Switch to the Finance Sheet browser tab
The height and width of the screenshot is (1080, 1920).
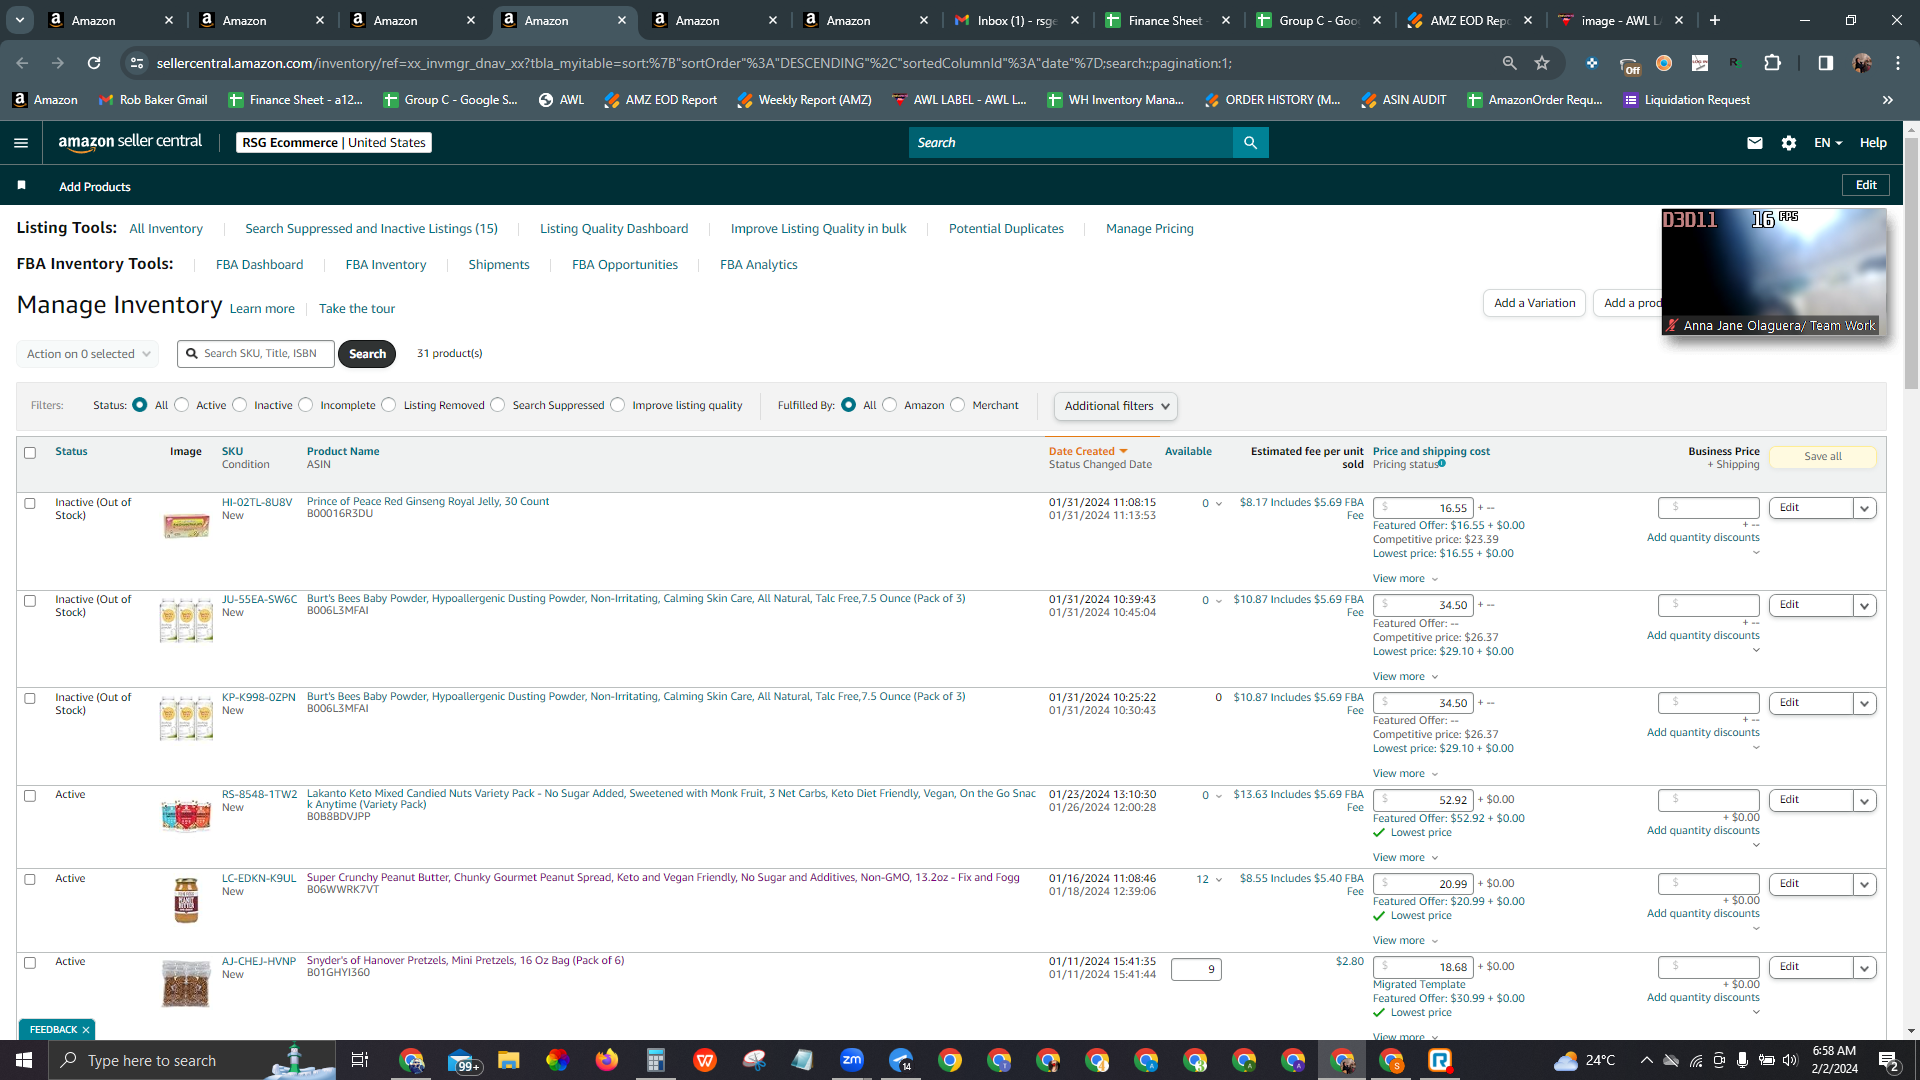click(x=1168, y=20)
